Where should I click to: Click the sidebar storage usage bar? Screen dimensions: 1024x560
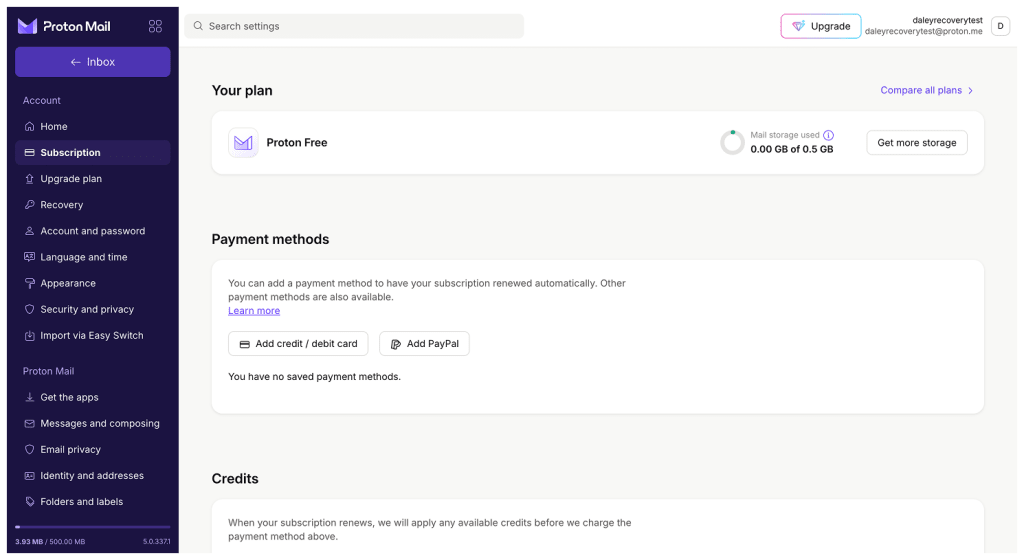click(93, 527)
